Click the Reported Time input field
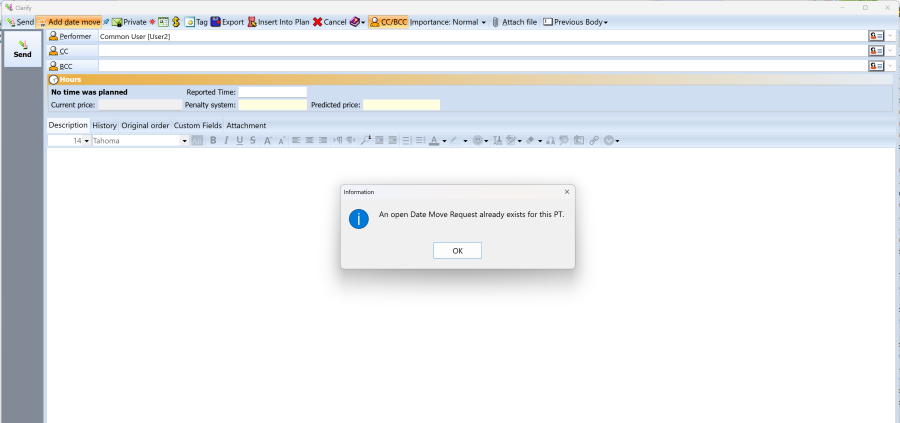 point(273,92)
